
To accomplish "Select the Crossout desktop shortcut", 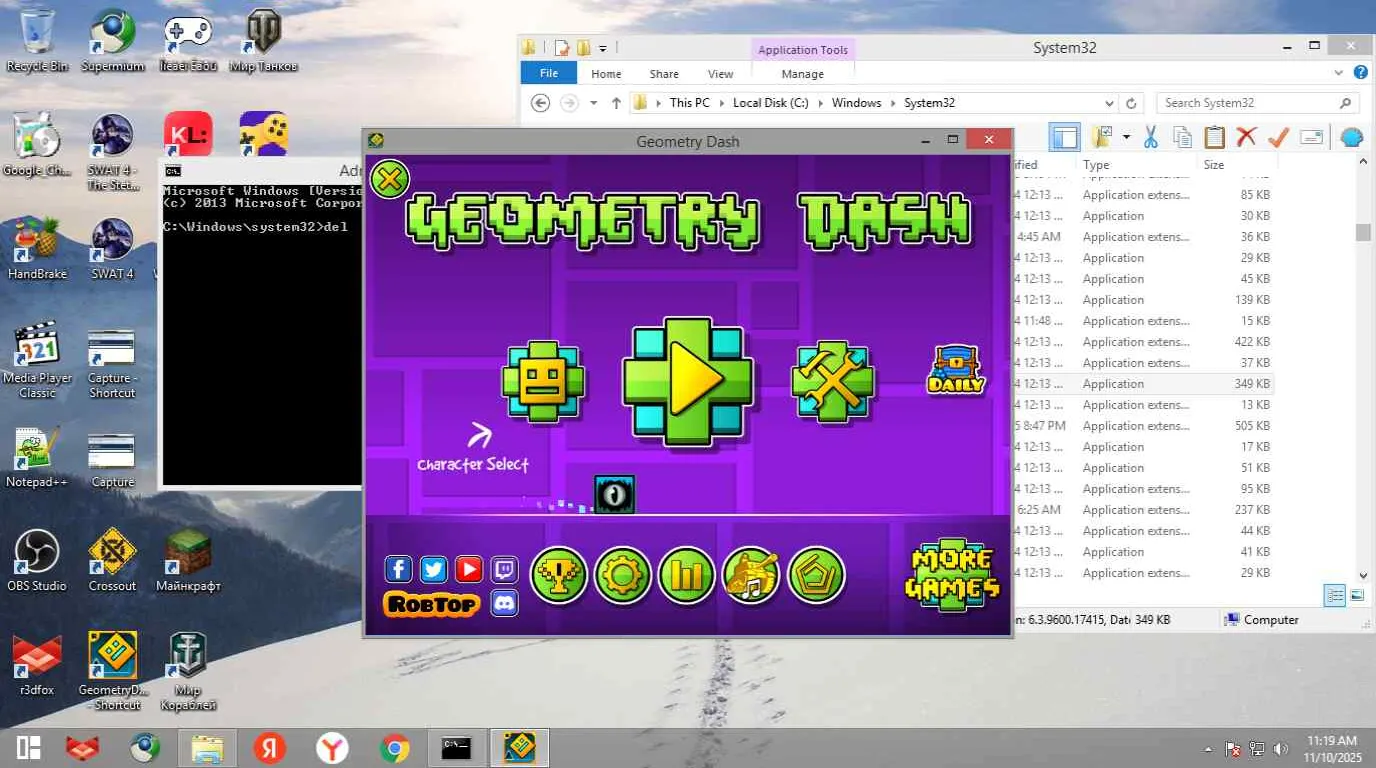I will pyautogui.click(x=113, y=561).
